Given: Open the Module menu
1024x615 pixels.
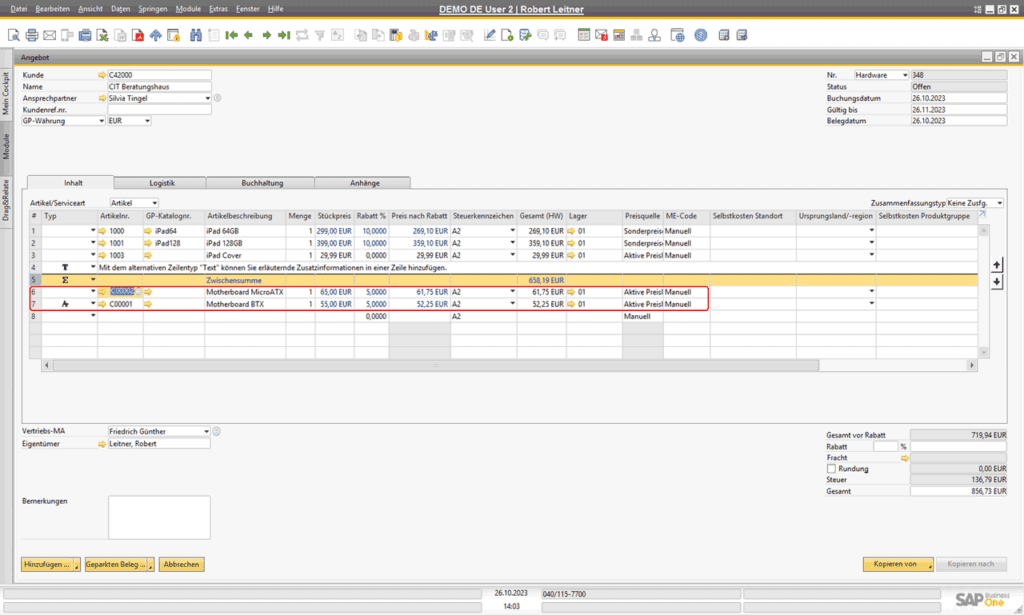Looking at the screenshot, I should coord(189,8).
